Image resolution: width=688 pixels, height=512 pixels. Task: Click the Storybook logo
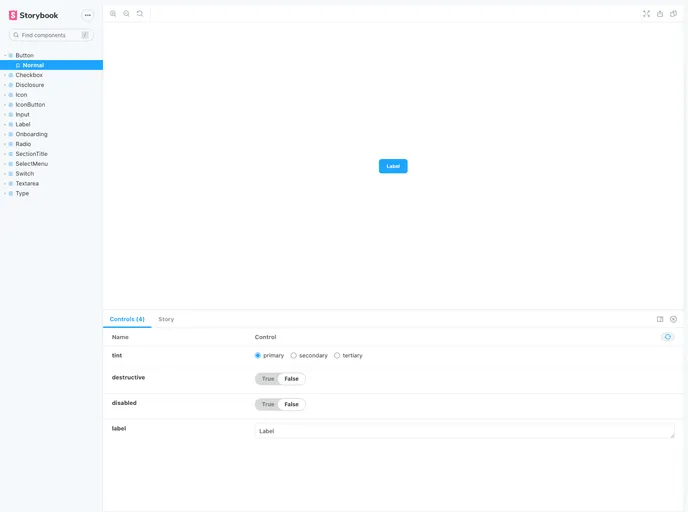tap(33, 15)
